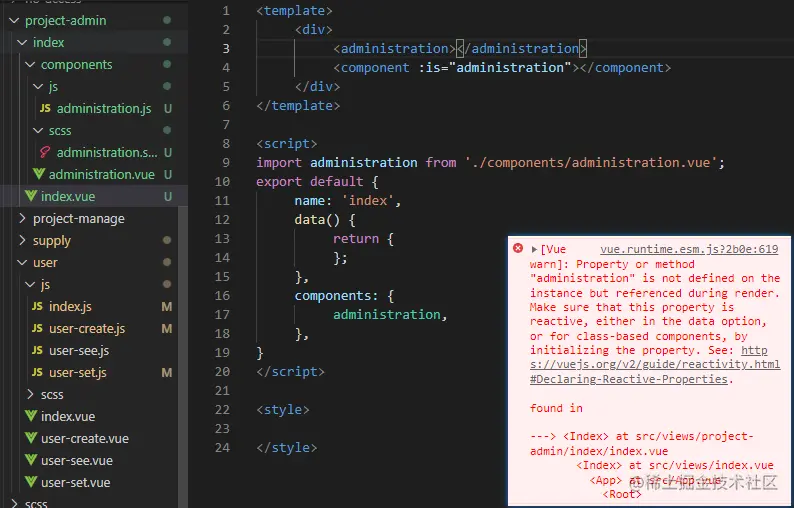Click M status badge of user-set.js
This screenshot has height=508, width=794.
point(167,372)
